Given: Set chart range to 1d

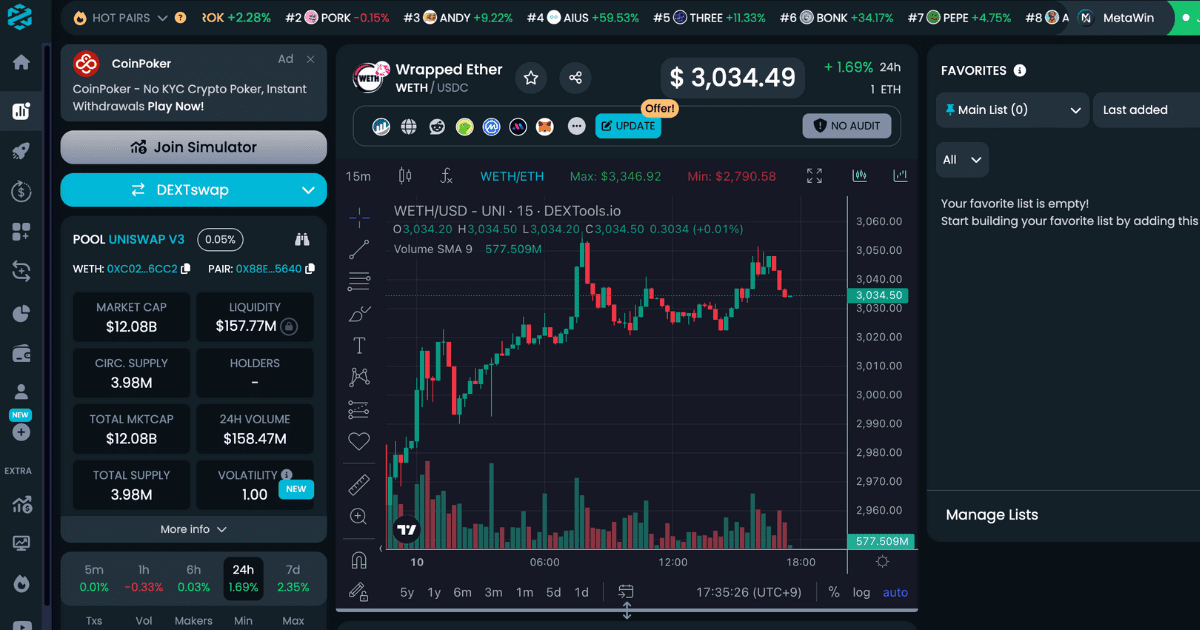Looking at the screenshot, I should [x=581, y=592].
